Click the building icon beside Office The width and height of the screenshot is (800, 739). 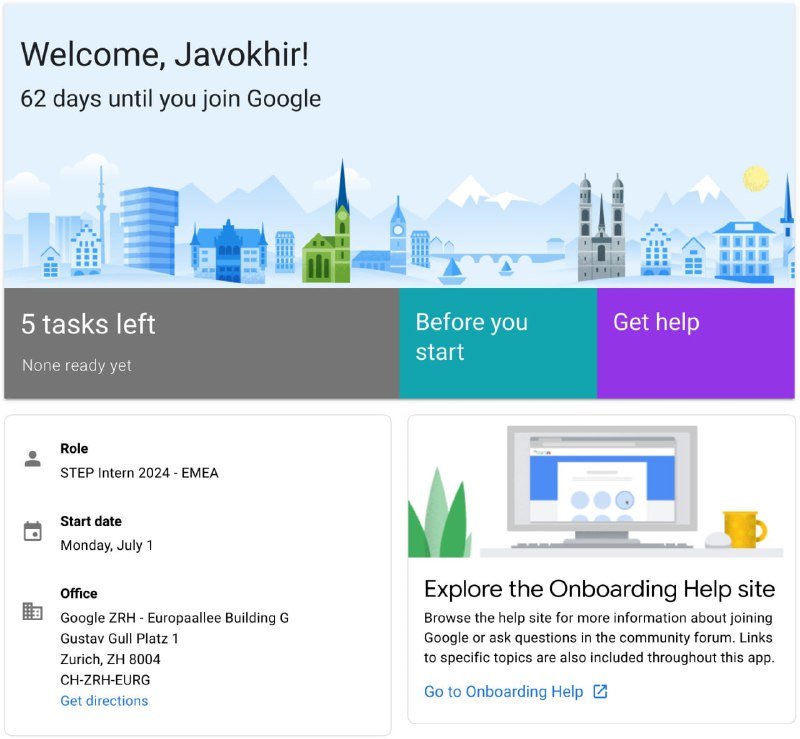tap(32, 611)
